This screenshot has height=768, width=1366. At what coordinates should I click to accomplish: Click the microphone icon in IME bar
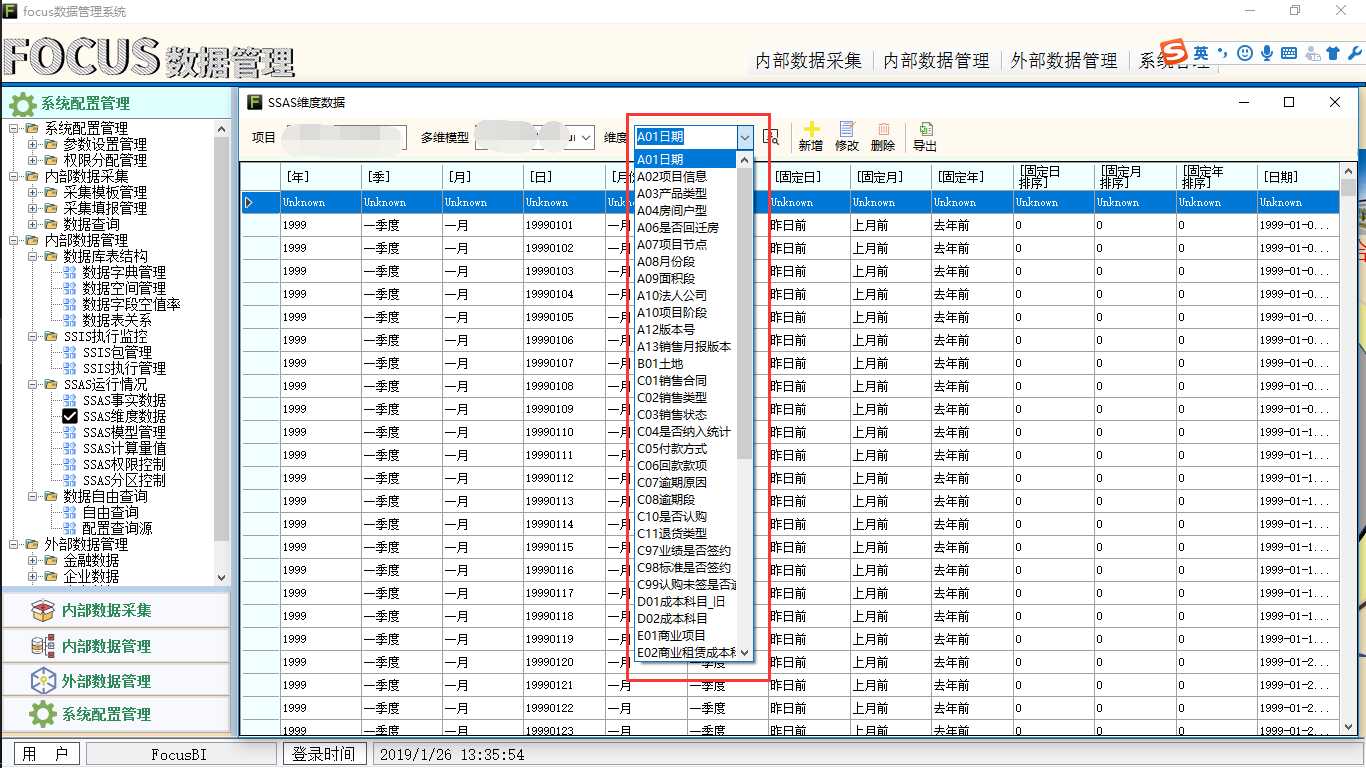pos(1267,53)
